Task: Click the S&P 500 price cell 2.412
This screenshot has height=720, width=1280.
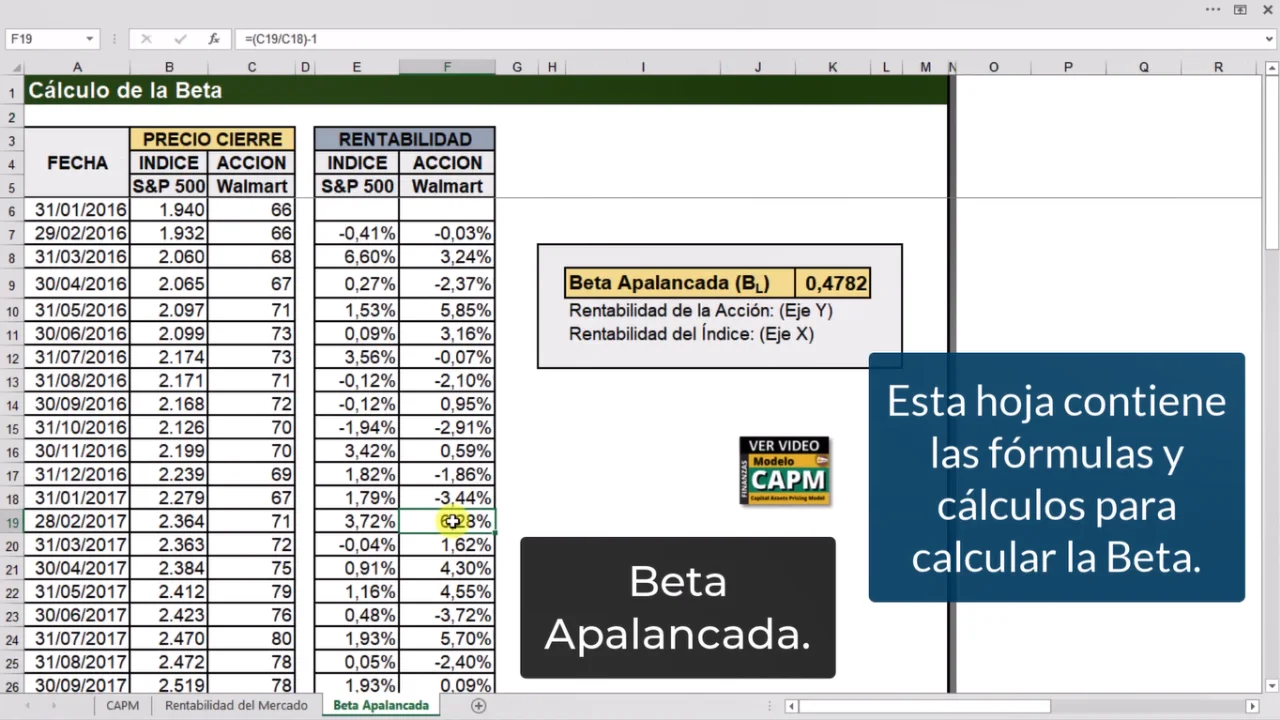Action: 169,592
